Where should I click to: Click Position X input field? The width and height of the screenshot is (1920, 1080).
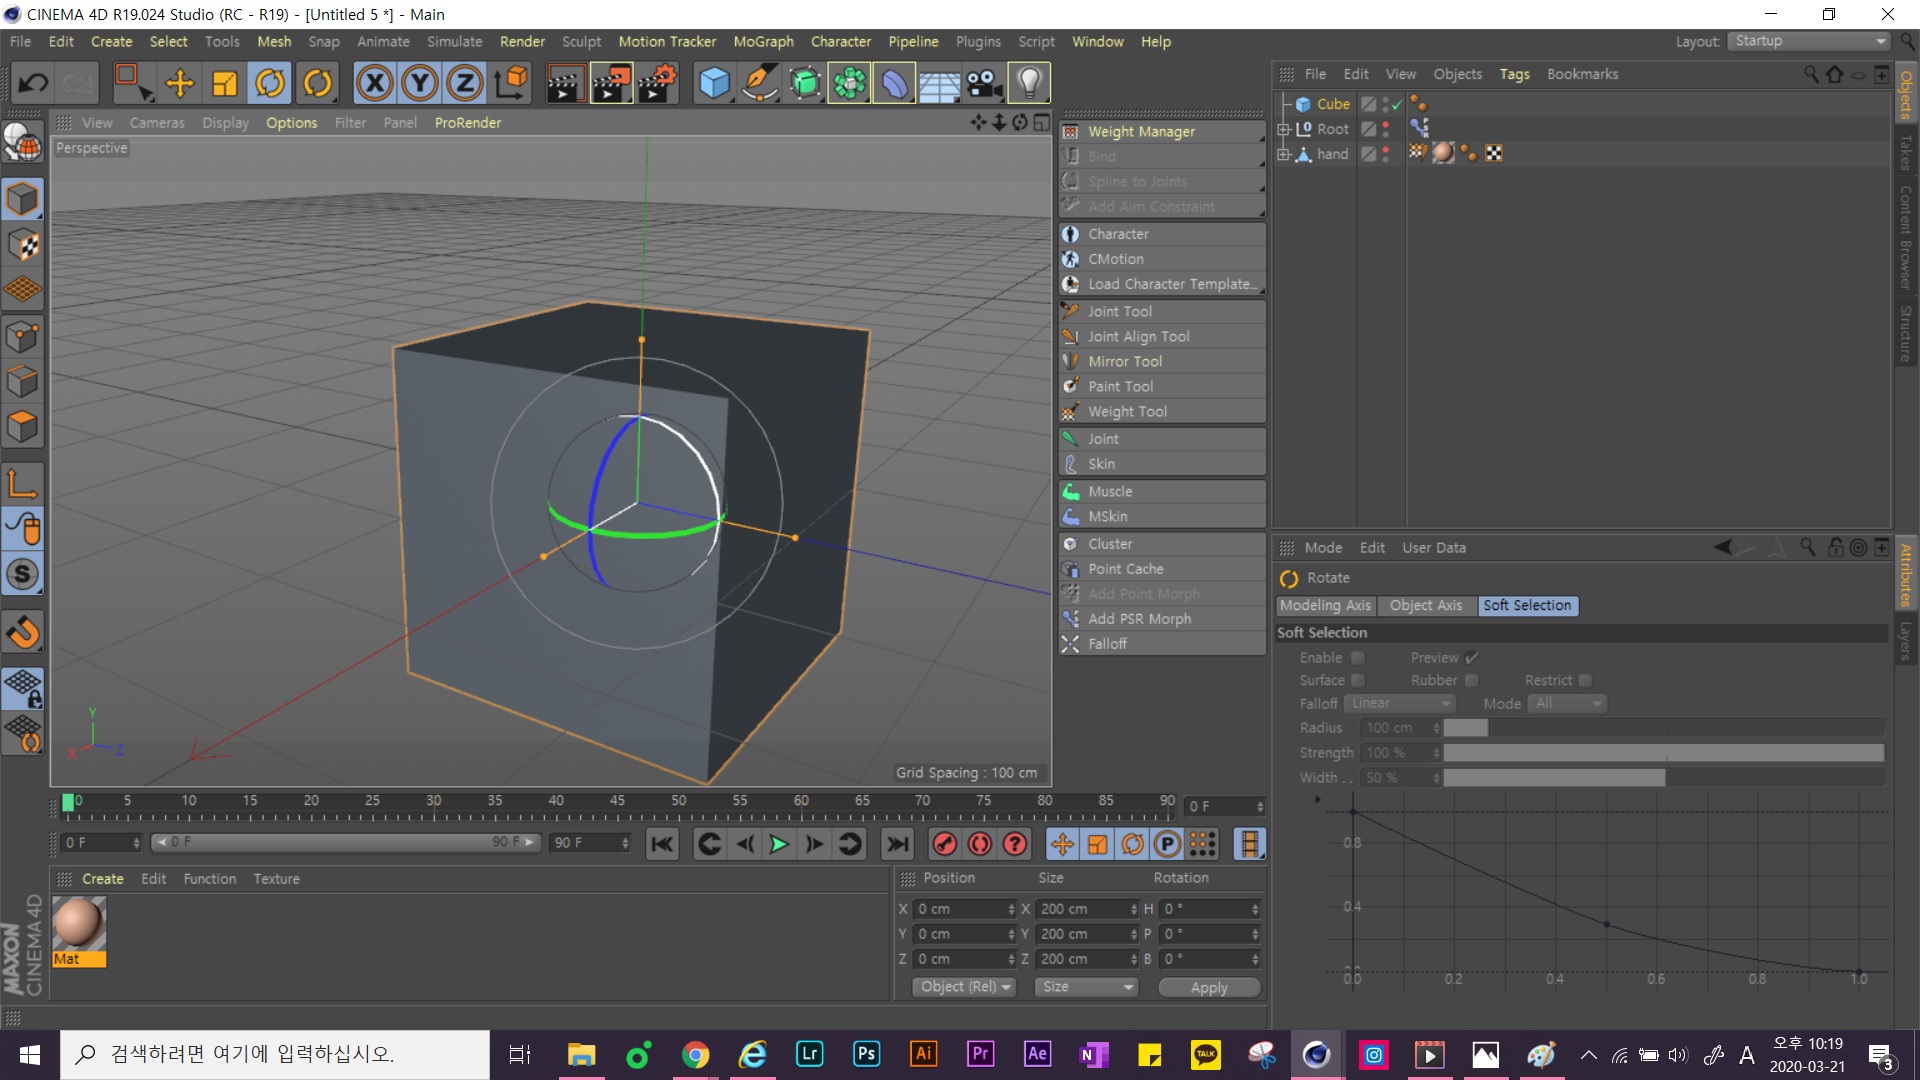coord(963,909)
